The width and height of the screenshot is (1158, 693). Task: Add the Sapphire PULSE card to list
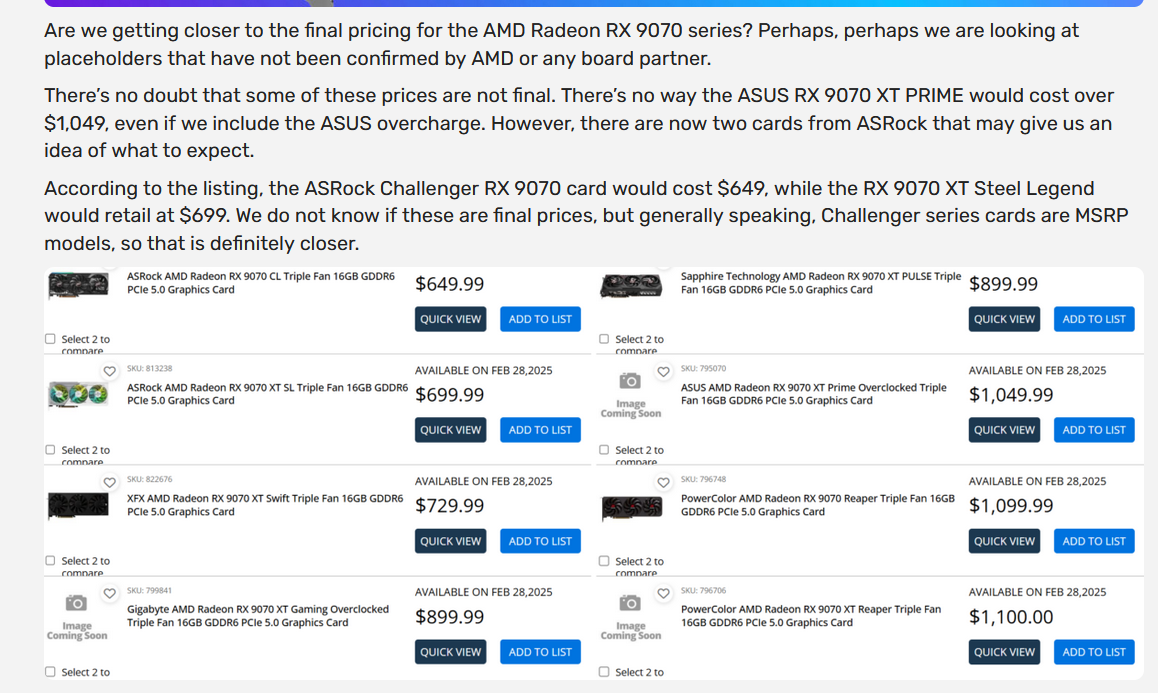[x=1094, y=319]
